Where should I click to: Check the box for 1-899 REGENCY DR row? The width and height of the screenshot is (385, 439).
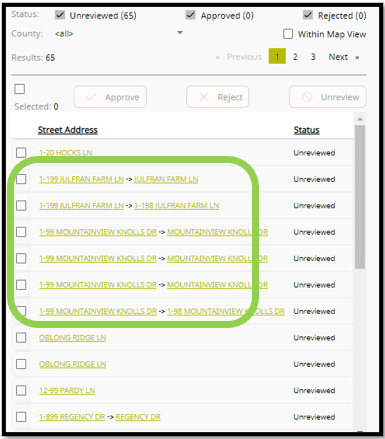[21, 417]
